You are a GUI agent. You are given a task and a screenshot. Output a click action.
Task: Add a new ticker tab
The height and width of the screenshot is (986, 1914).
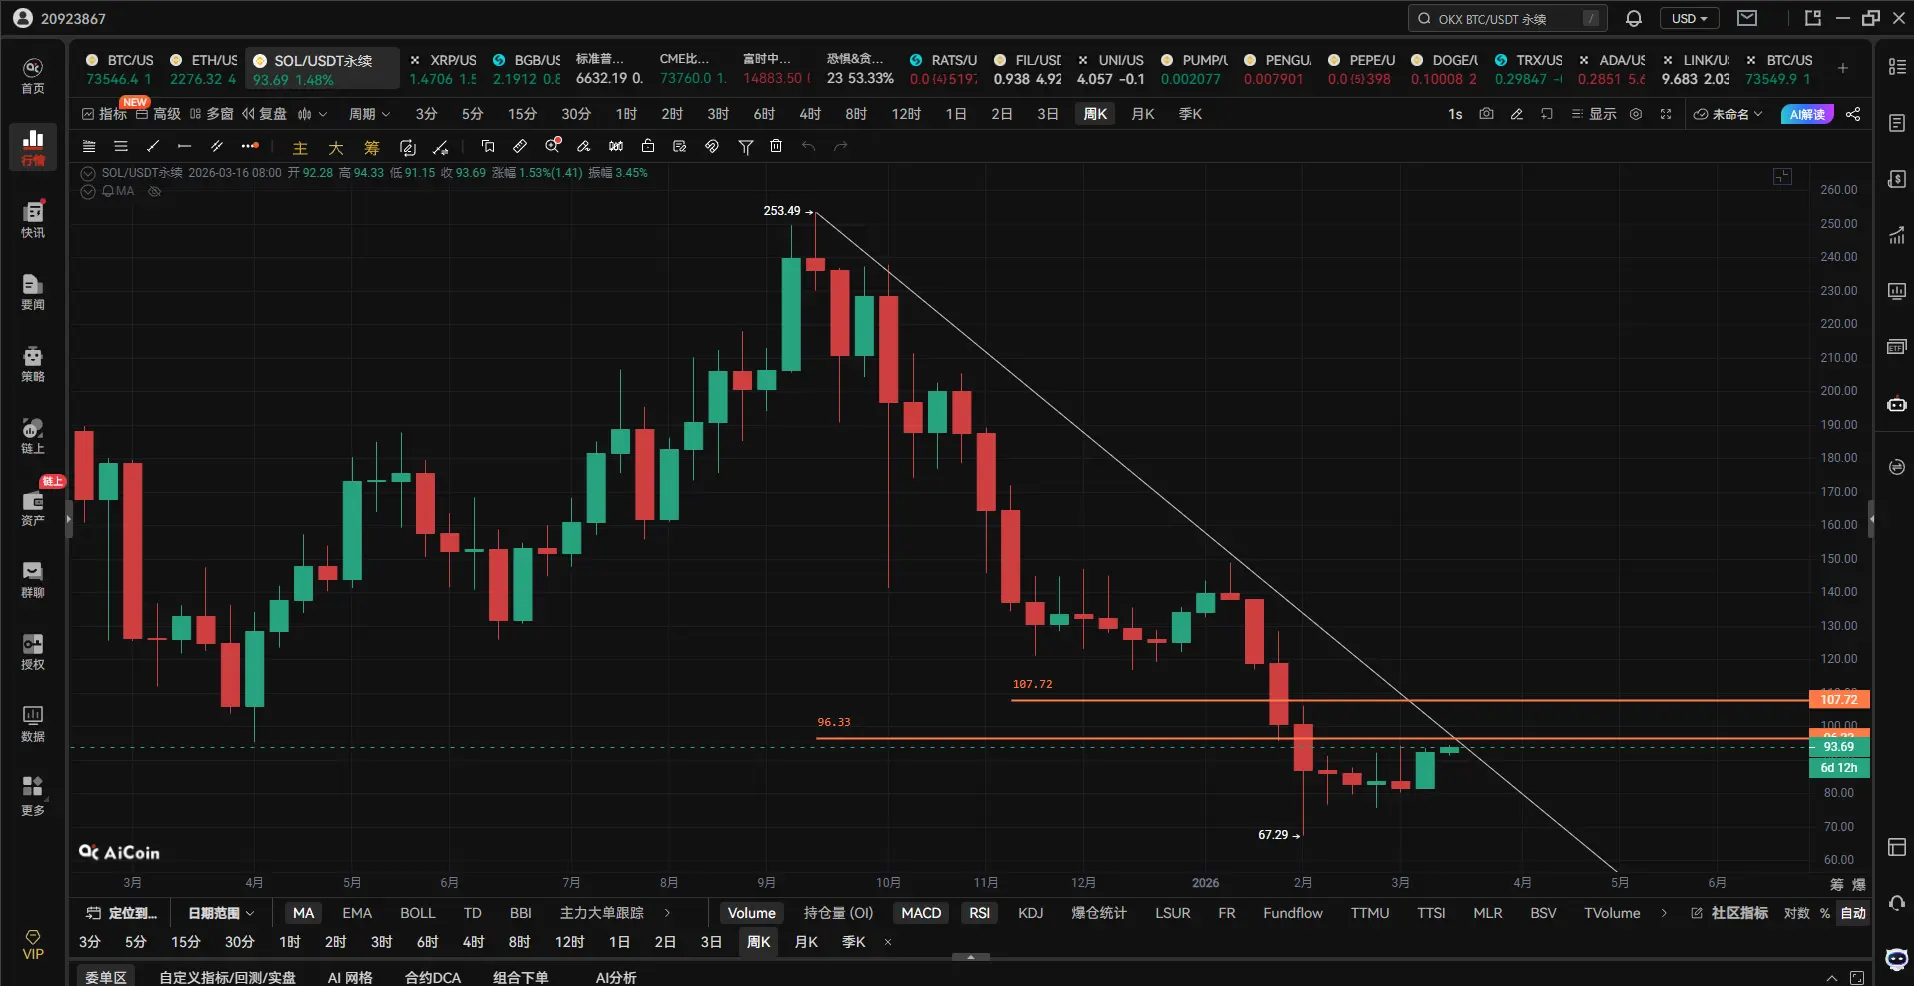tap(1842, 68)
